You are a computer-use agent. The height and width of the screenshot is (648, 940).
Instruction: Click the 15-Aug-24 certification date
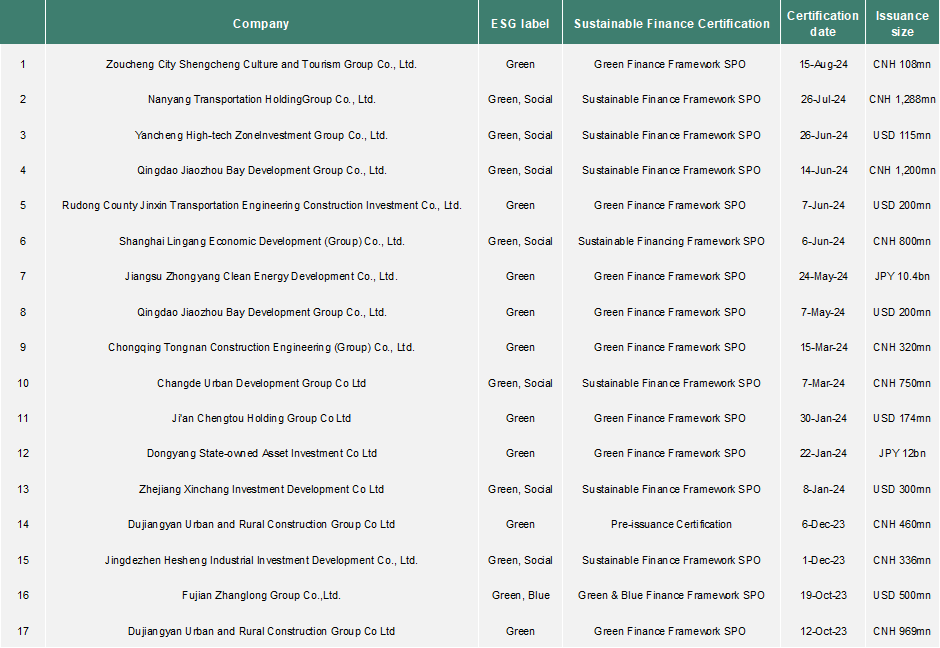click(823, 64)
